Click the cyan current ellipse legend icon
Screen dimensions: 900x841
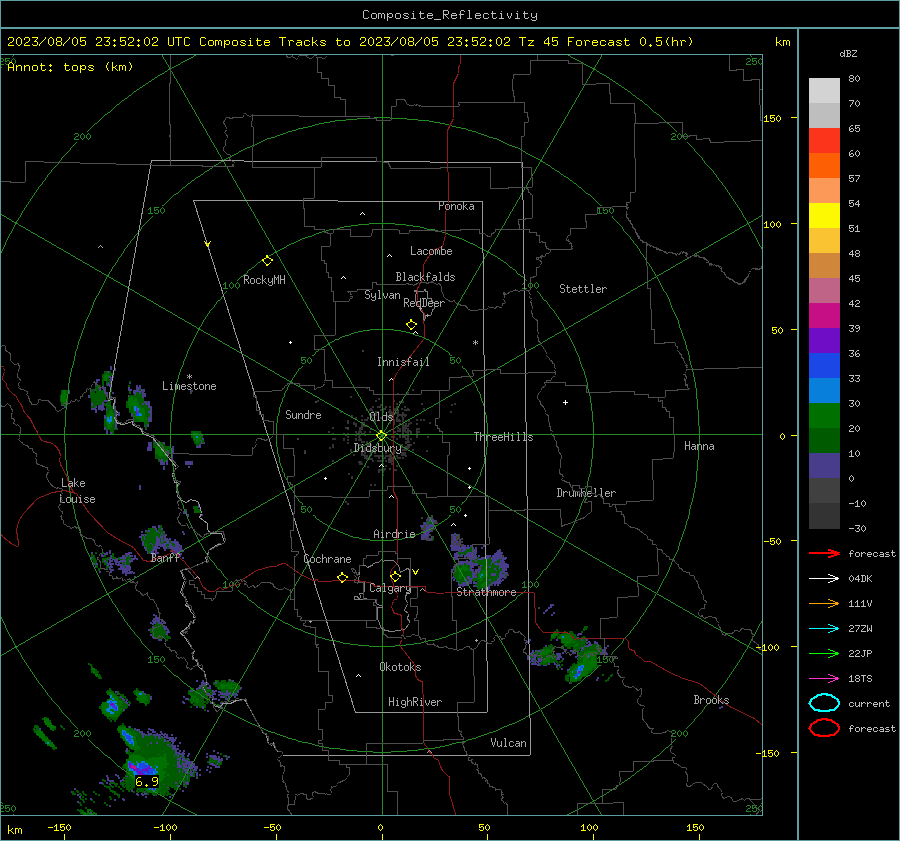(x=824, y=703)
